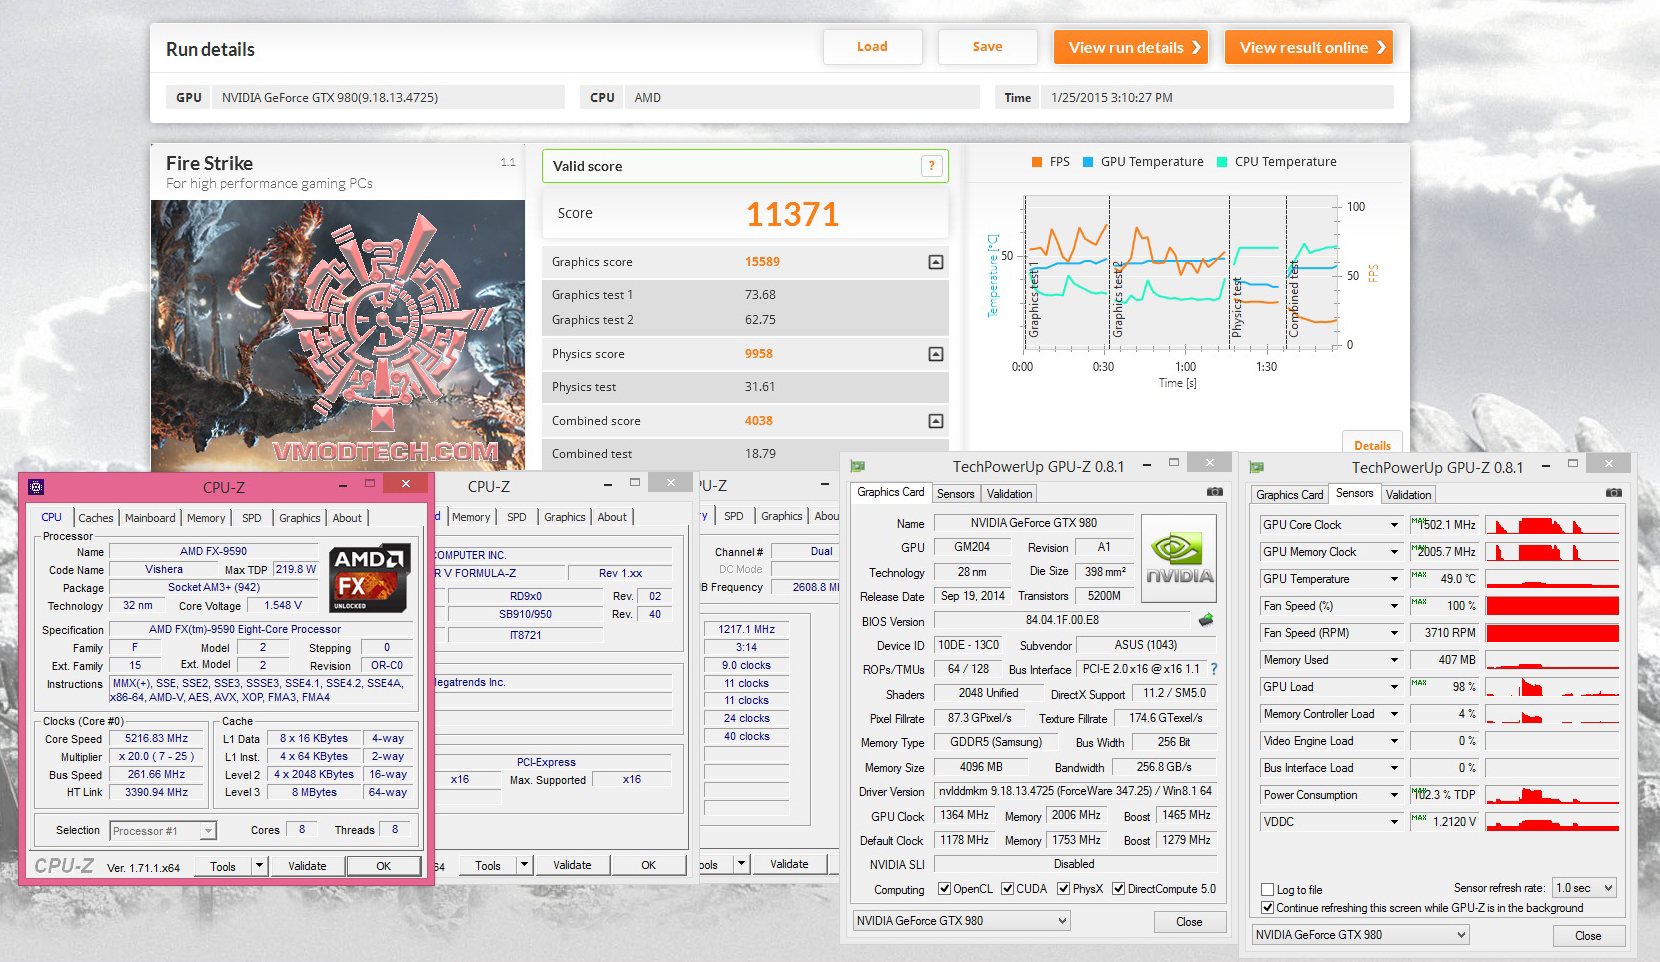Click the Details button under the chart
The width and height of the screenshot is (1660, 962).
coord(1372,445)
